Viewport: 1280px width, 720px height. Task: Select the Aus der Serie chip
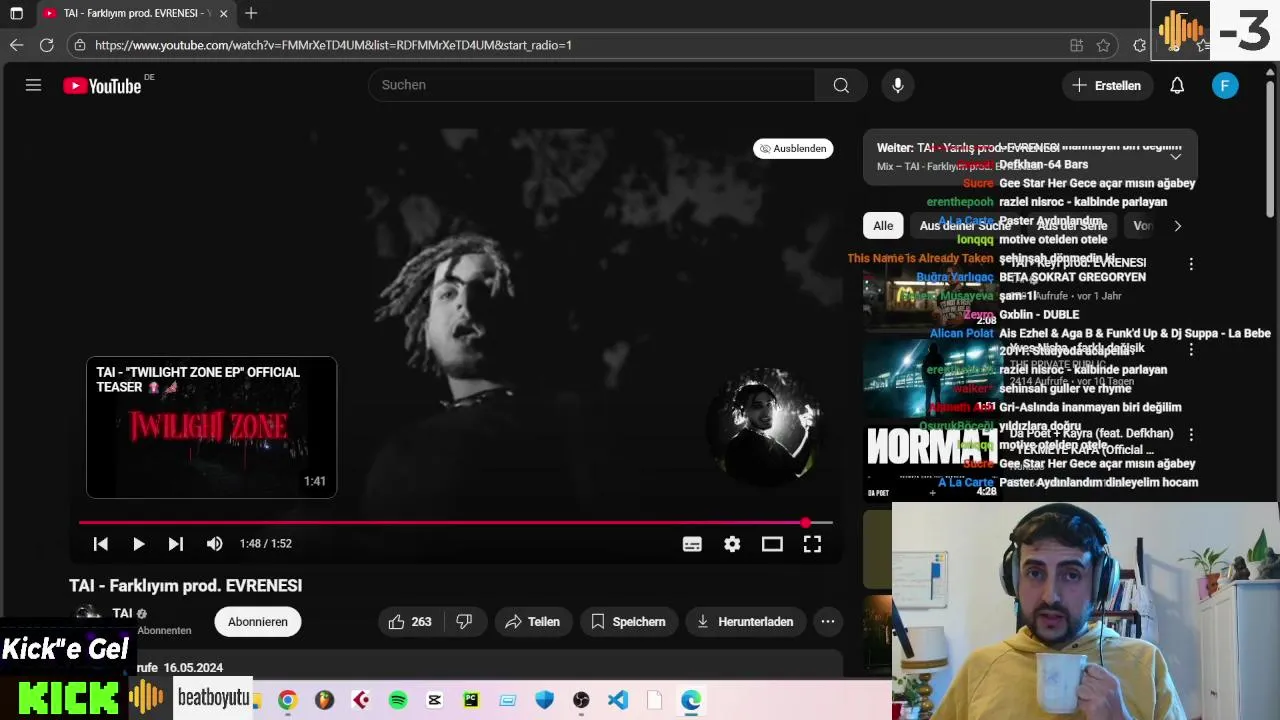coord(1072,226)
